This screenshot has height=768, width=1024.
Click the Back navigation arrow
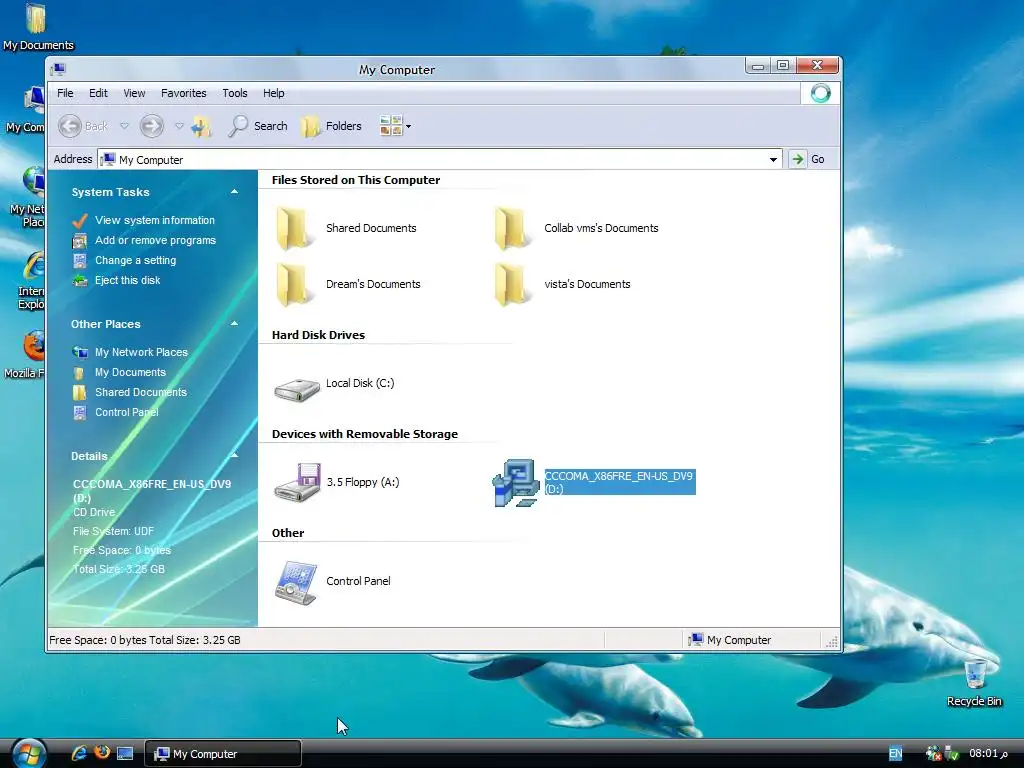(70, 126)
